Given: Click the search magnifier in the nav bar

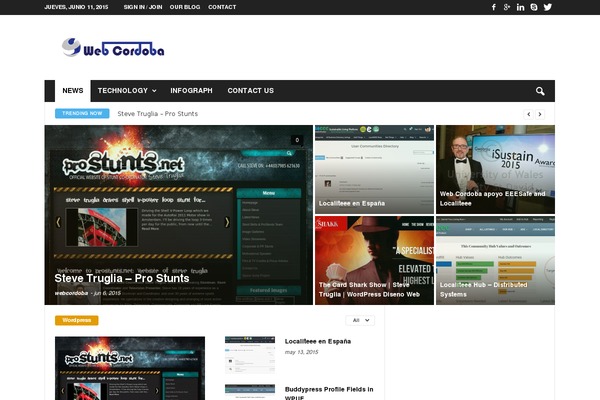Looking at the screenshot, I should [540, 91].
